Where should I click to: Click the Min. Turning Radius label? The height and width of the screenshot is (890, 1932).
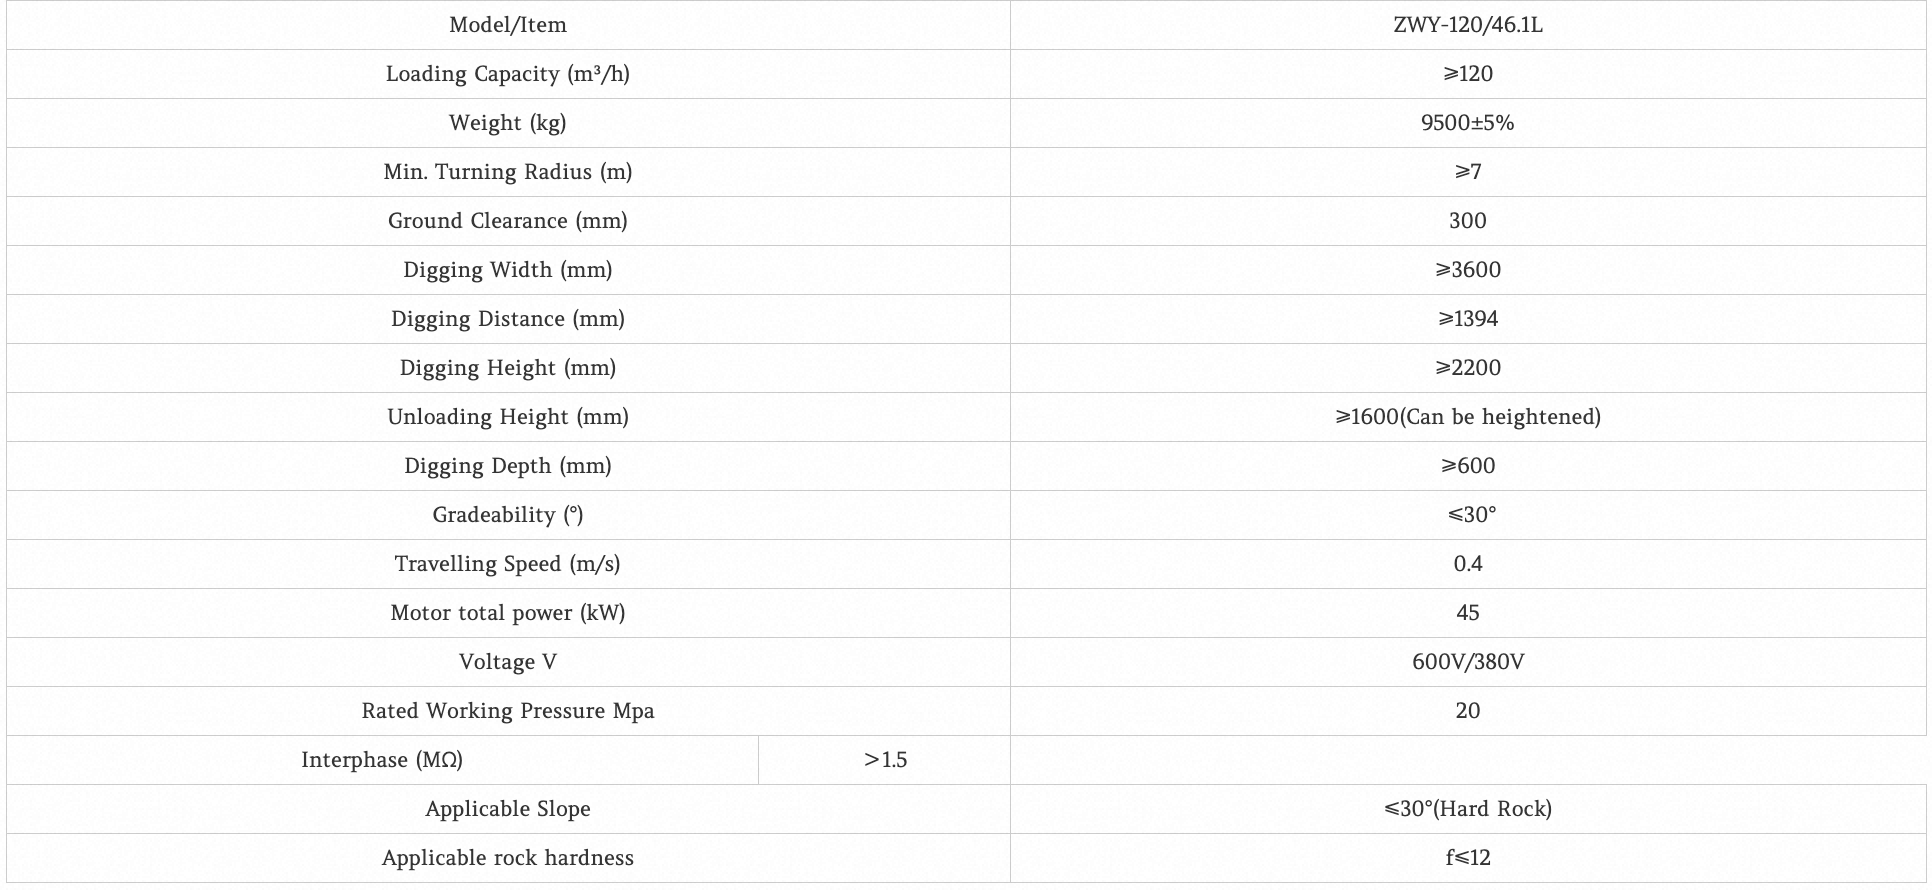(x=507, y=172)
